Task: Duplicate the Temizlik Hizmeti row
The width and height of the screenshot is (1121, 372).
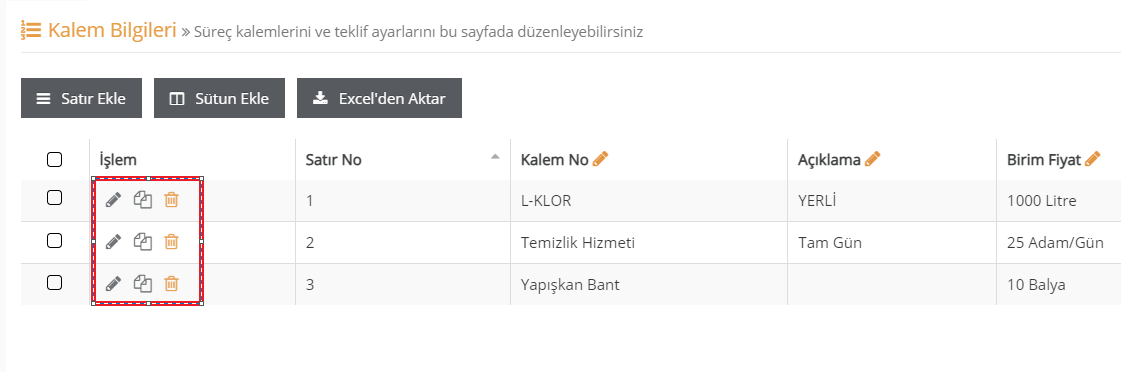Action: click(143, 242)
